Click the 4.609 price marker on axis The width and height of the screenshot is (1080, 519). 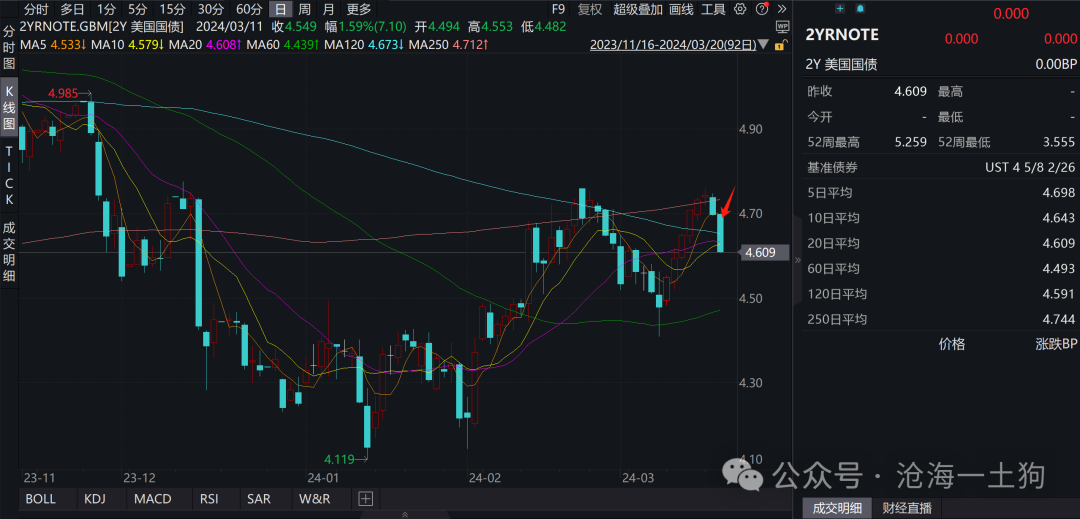762,253
